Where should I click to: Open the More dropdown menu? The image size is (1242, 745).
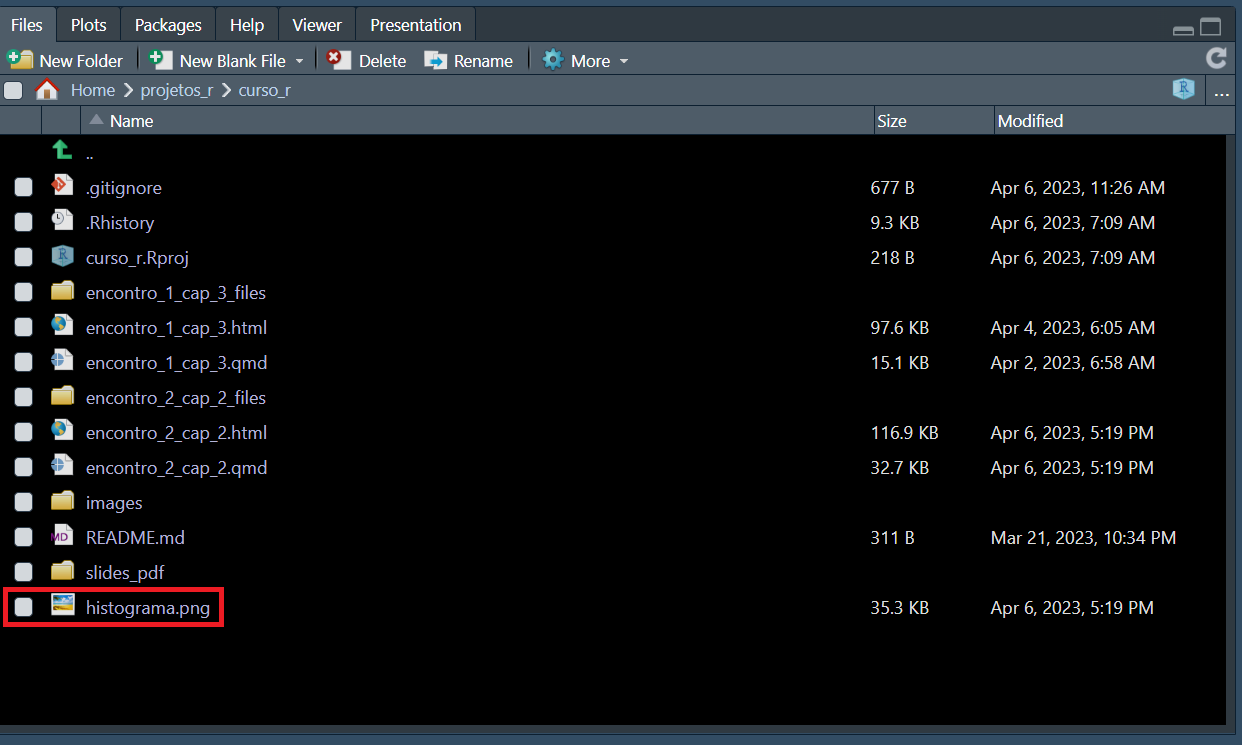586,61
